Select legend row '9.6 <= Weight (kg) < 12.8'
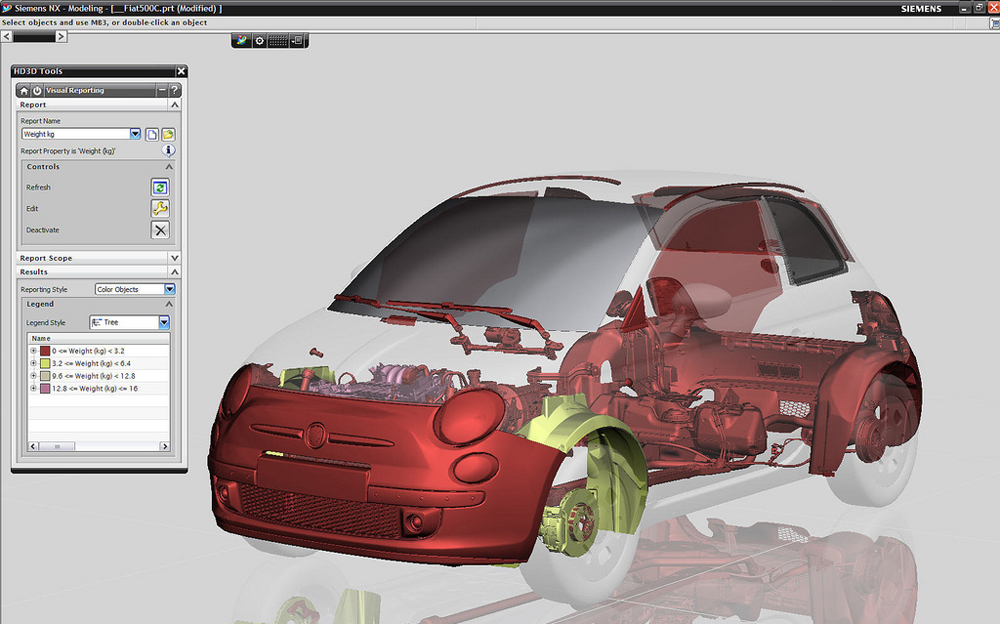 99,376
